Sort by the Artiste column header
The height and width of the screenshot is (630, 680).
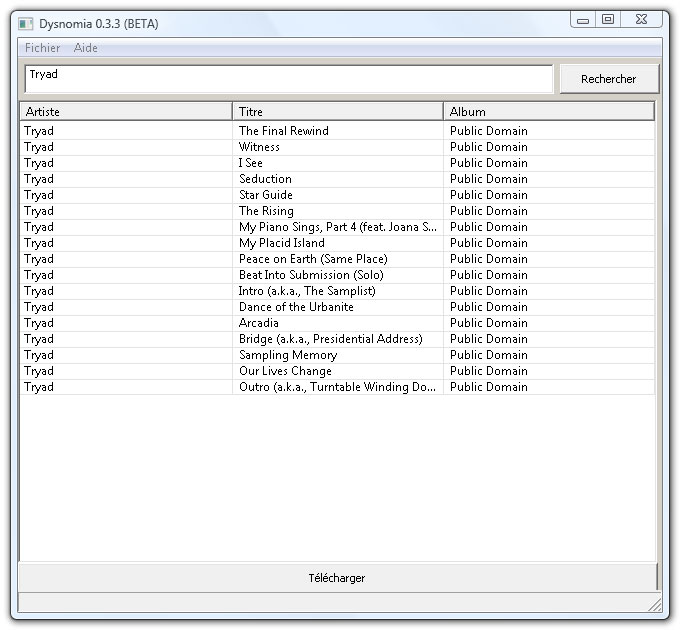click(126, 111)
